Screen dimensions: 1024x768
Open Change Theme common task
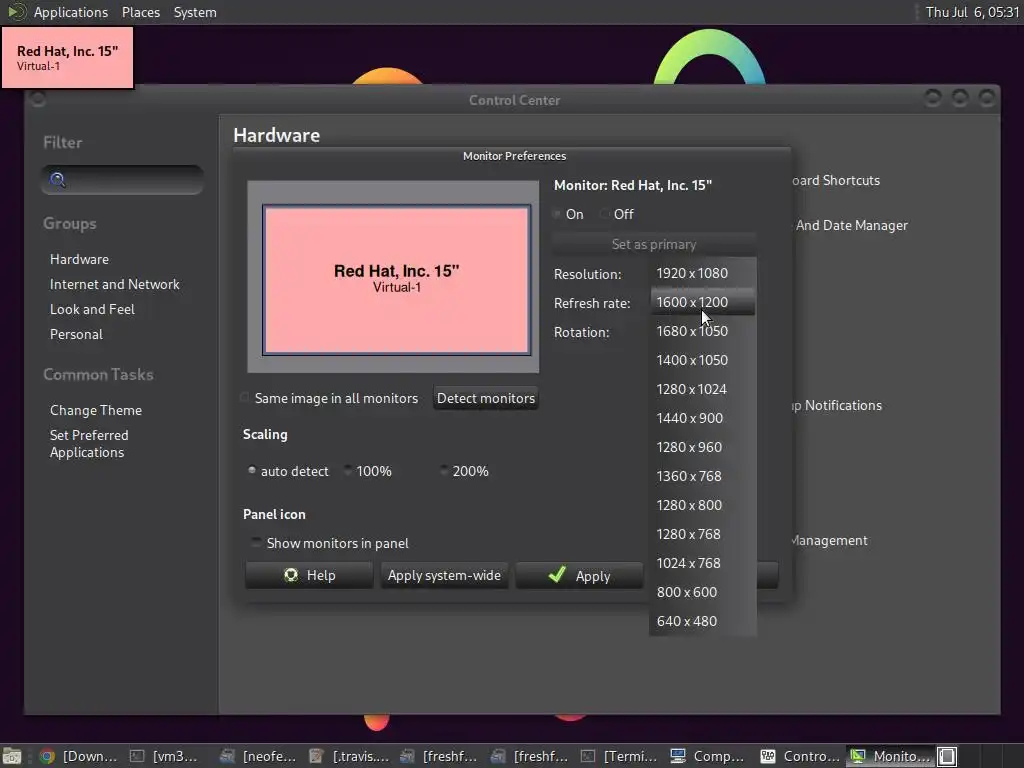(96, 410)
